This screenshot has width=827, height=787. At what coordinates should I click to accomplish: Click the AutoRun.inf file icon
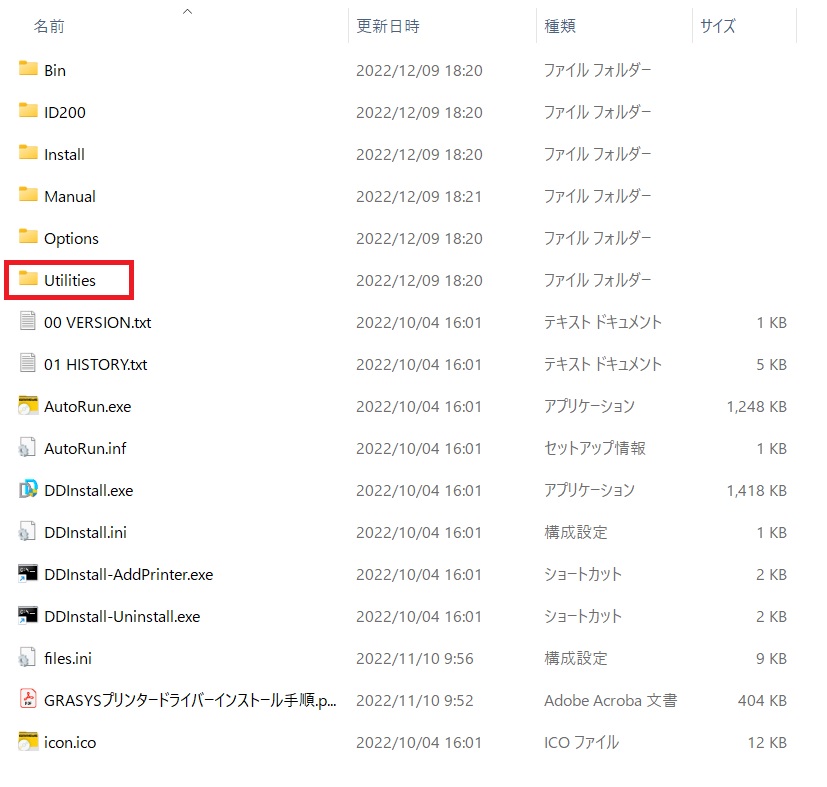(28, 447)
